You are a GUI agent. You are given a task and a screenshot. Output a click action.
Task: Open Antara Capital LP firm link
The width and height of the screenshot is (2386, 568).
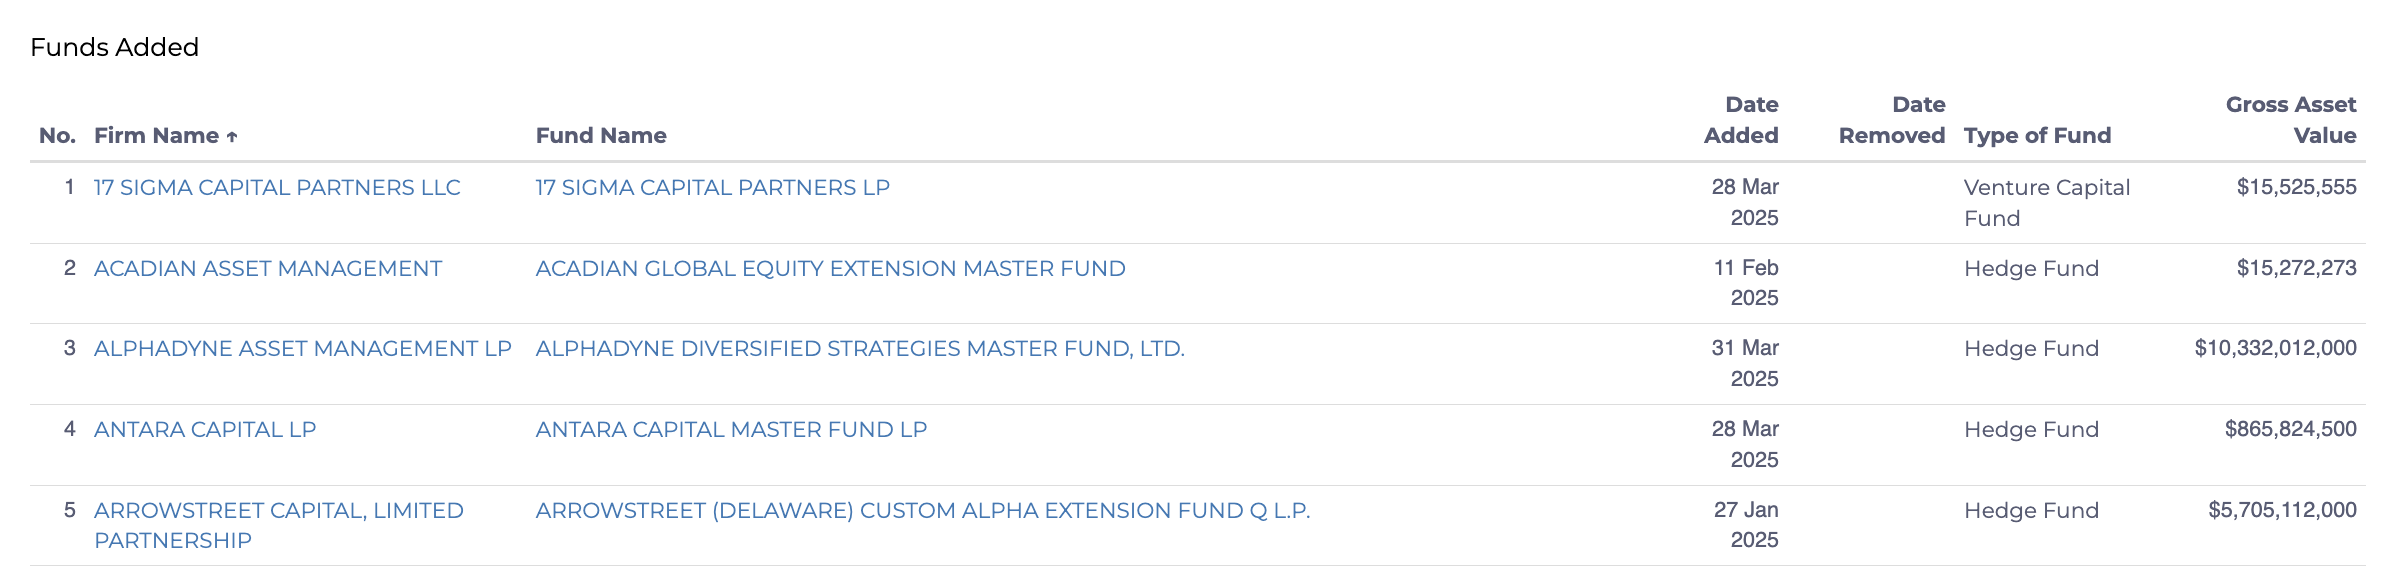tap(205, 430)
